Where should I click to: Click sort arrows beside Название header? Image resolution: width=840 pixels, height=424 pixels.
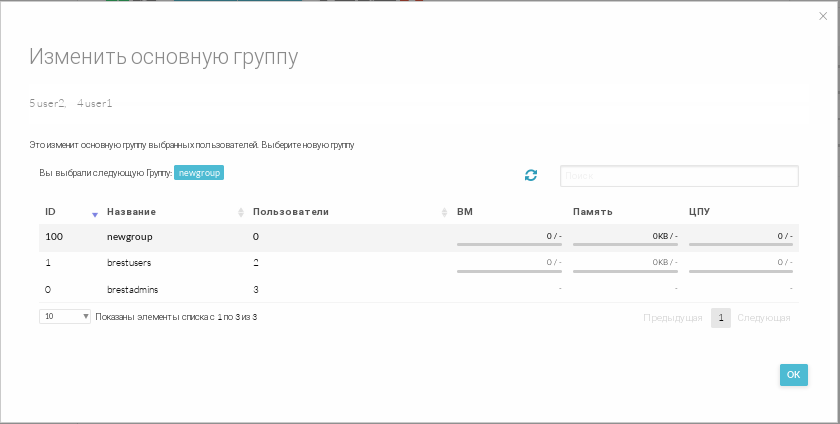241,213
